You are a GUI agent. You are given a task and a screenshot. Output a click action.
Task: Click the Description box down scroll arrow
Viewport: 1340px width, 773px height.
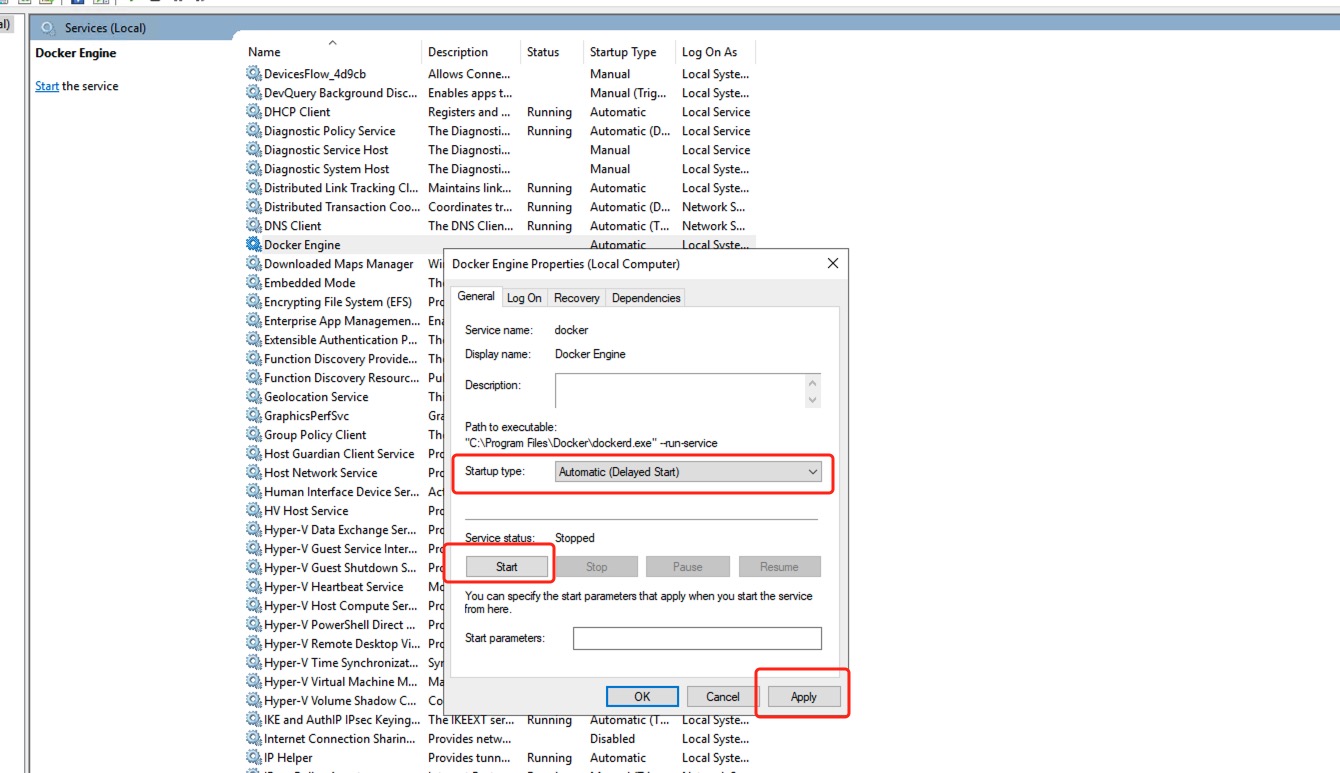coord(813,400)
